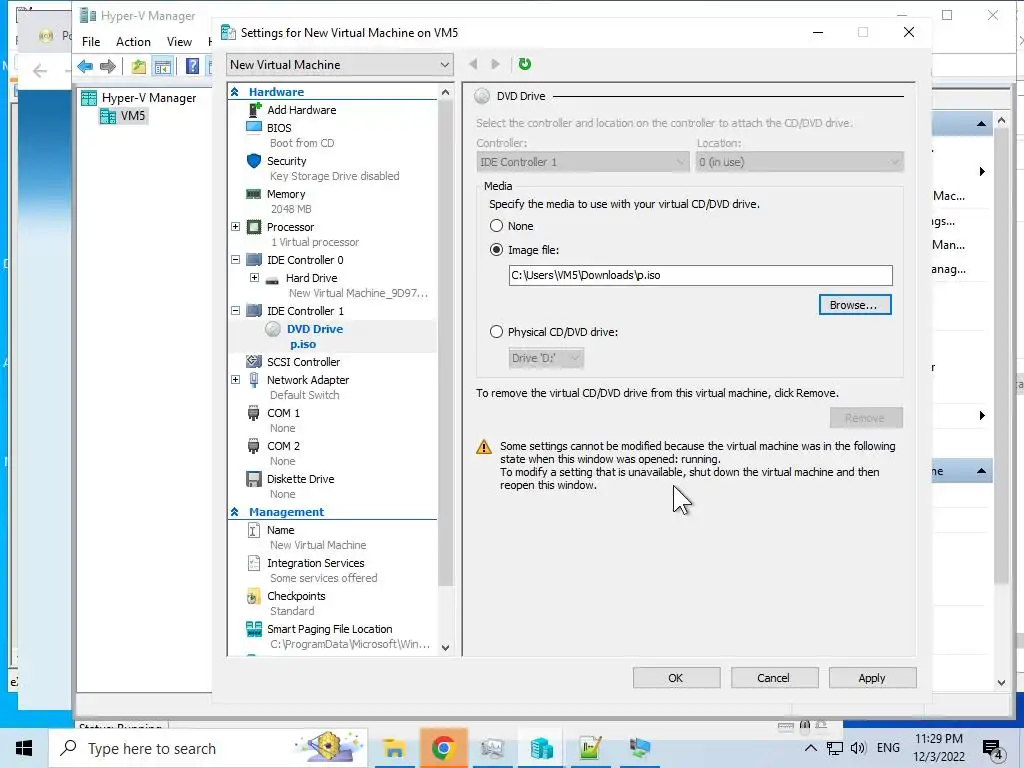Click the Help question mark toolbar icon

(193, 66)
